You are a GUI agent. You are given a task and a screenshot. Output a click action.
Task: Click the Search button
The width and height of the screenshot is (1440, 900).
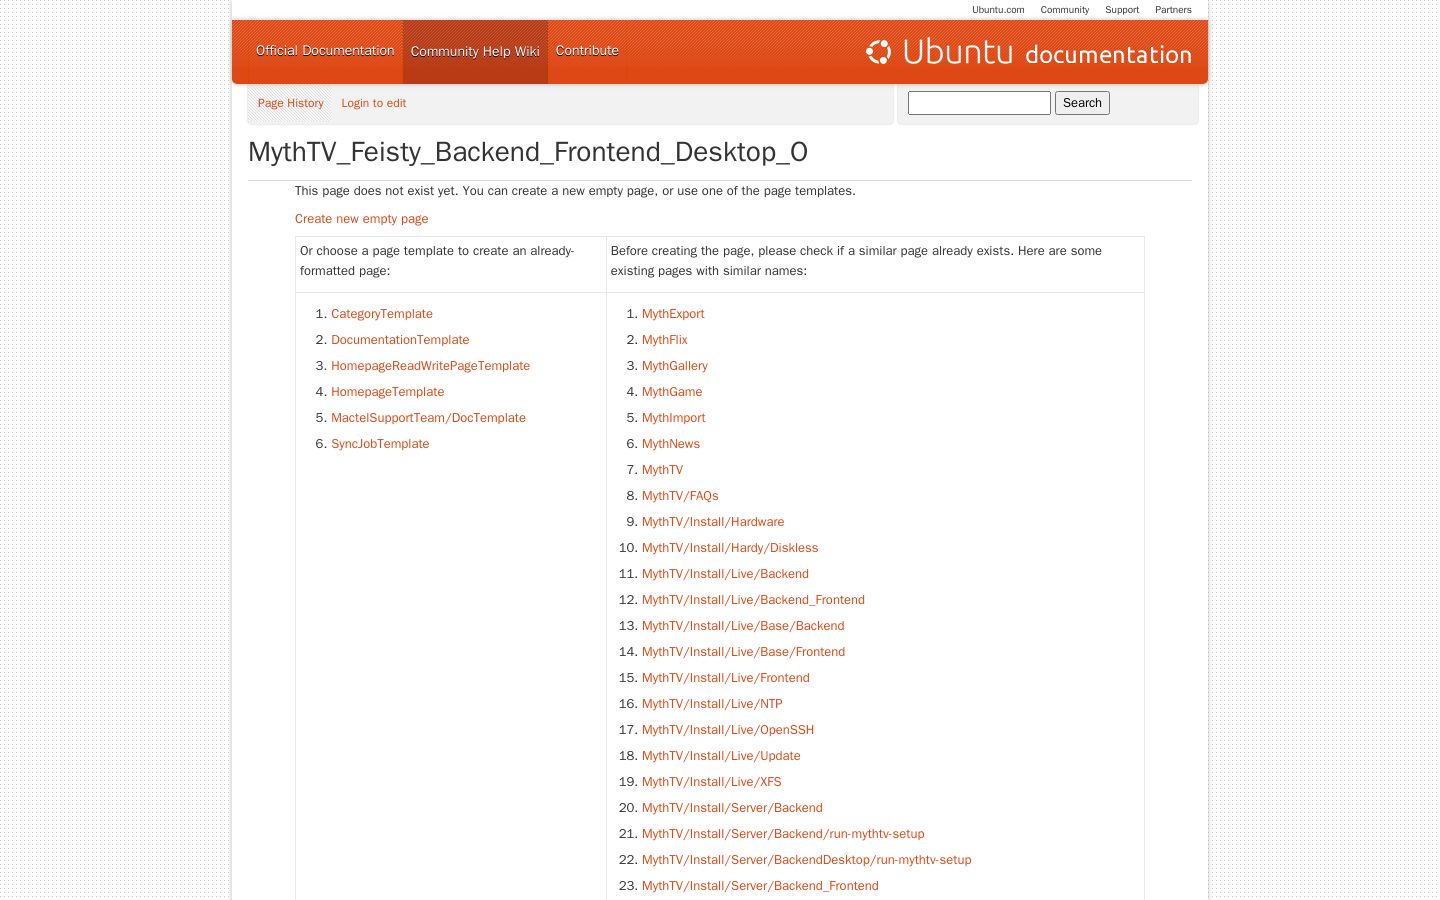[1082, 103]
